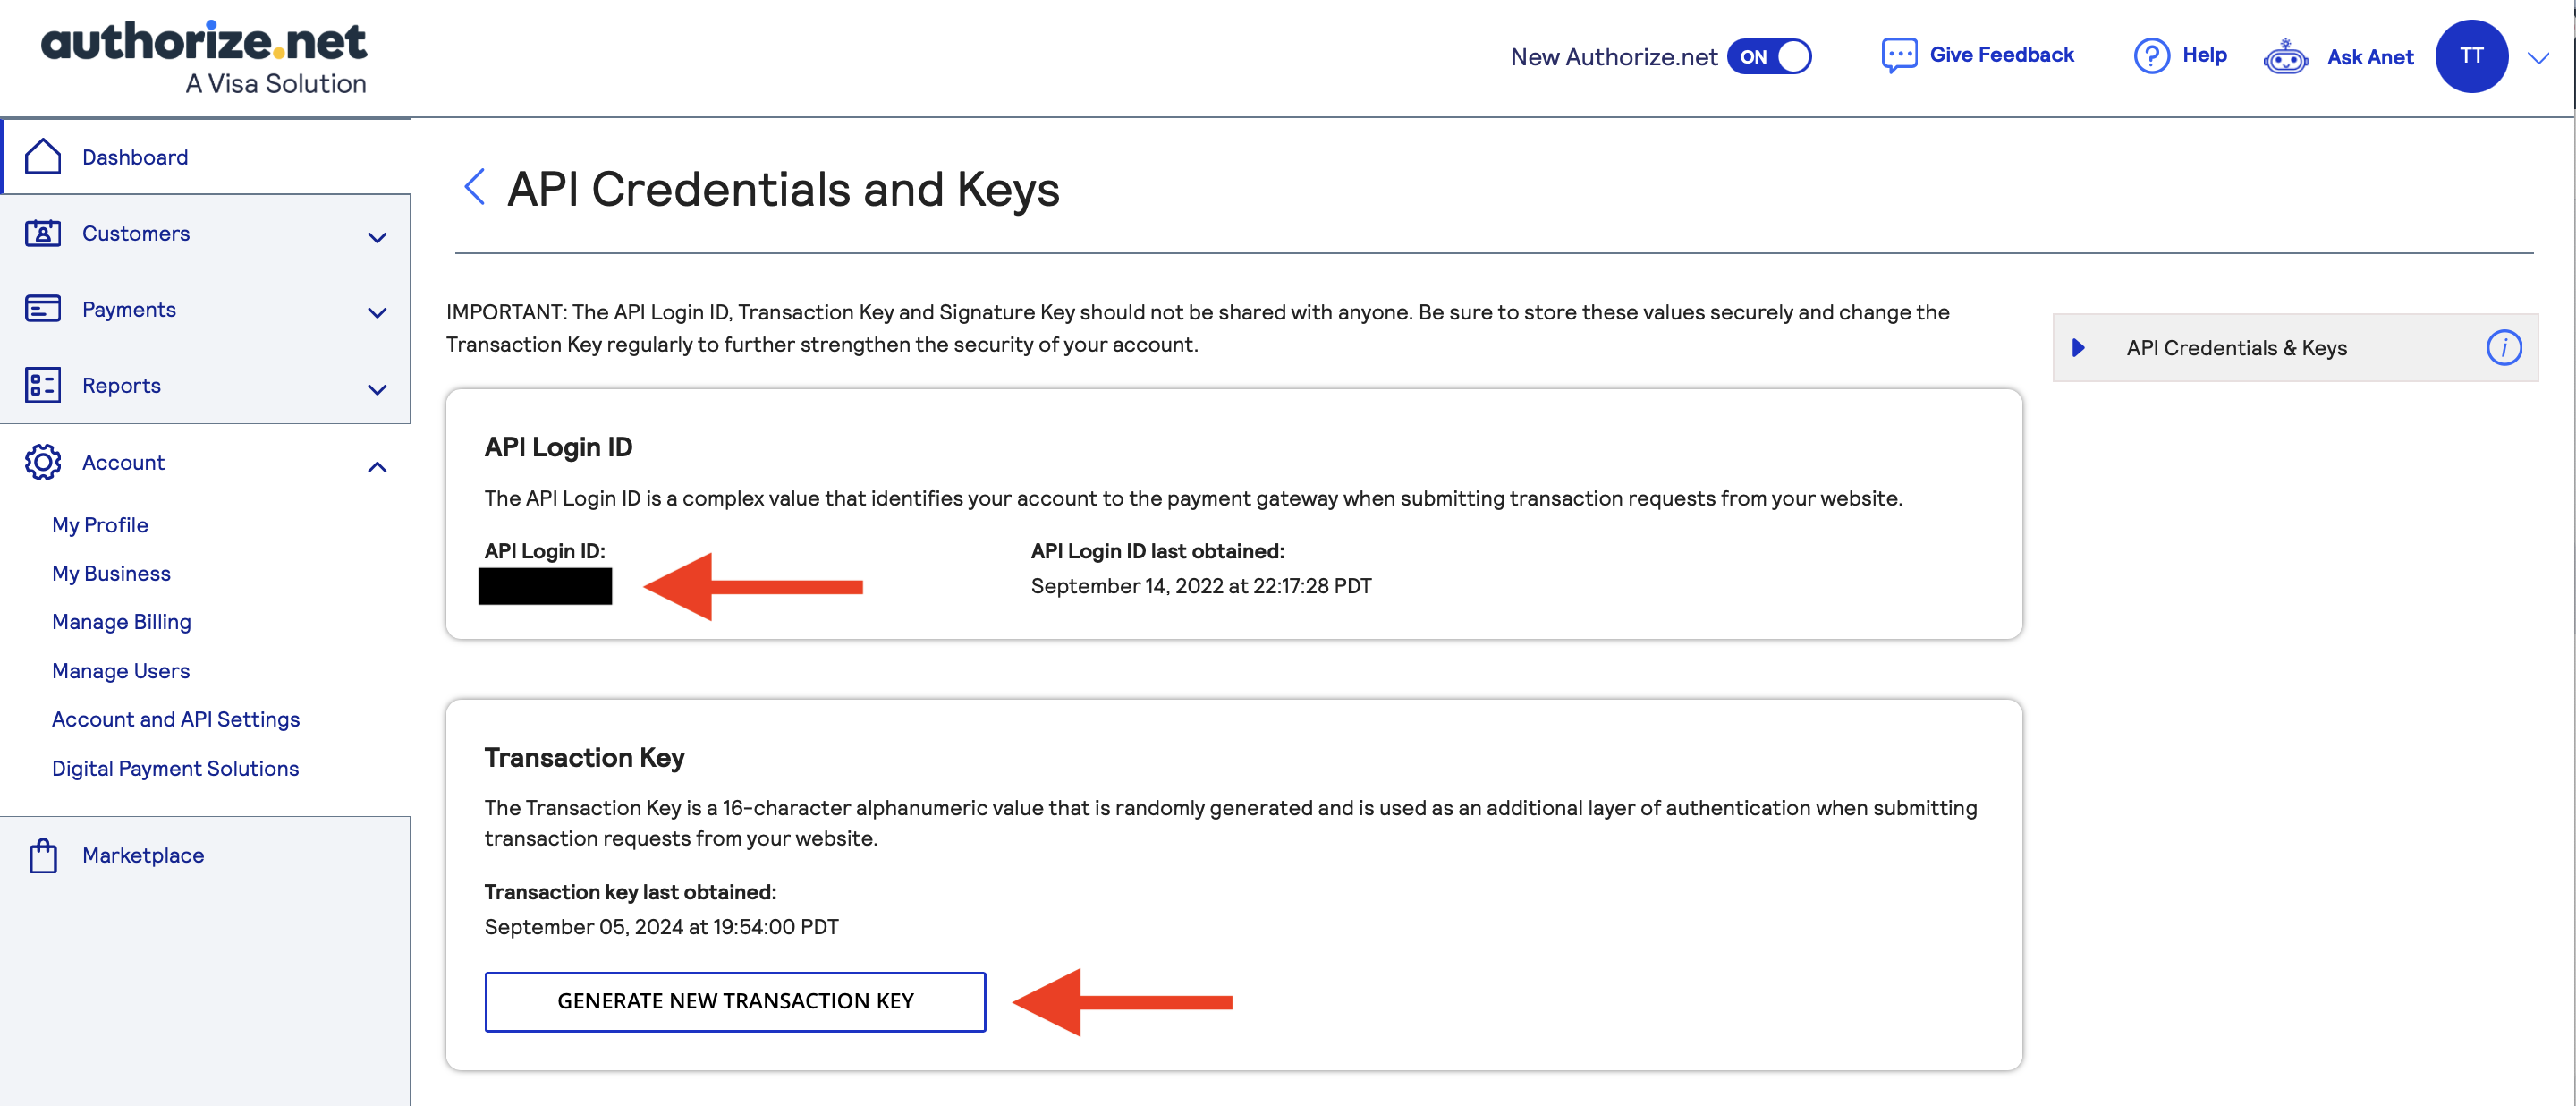Image resolution: width=2576 pixels, height=1106 pixels.
Task: Select the Dashboard home icon
Action: click(x=43, y=156)
